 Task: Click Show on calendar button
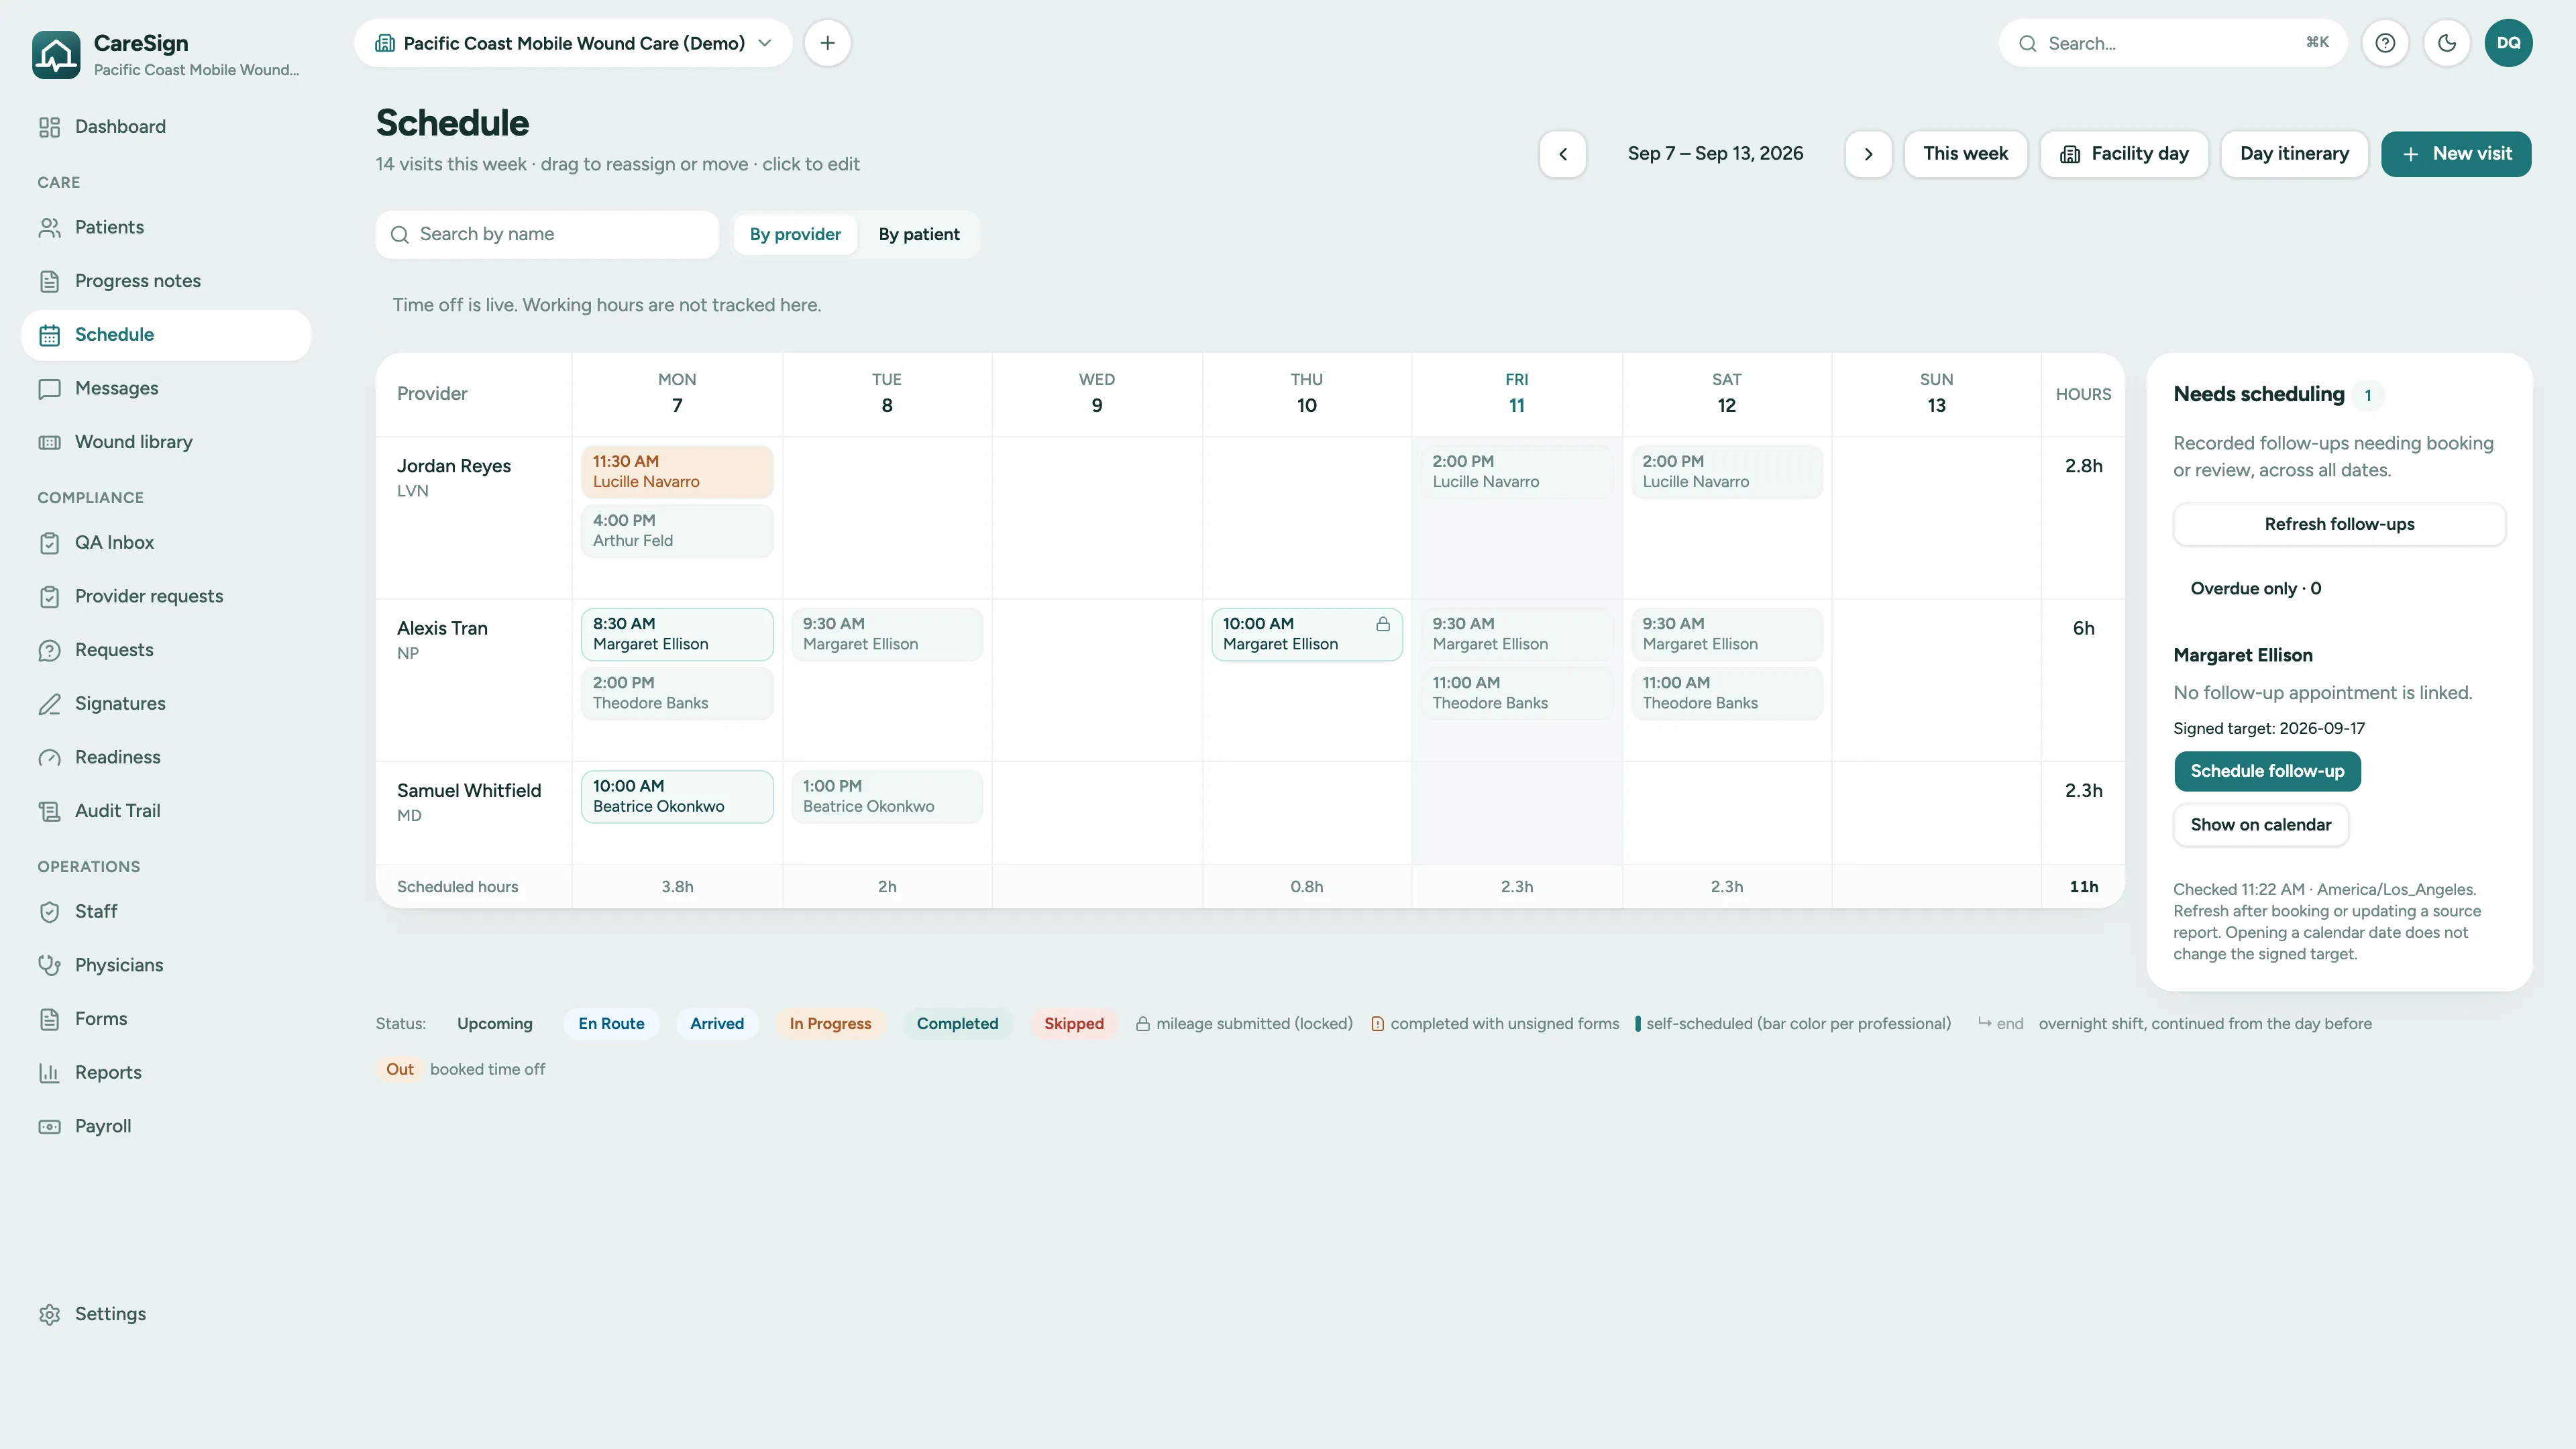coord(2260,825)
